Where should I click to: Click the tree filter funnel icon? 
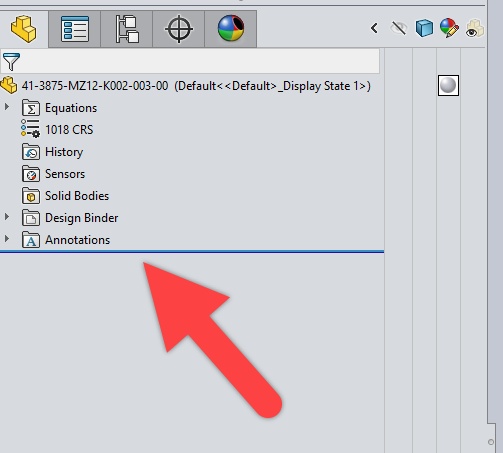coord(11,61)
